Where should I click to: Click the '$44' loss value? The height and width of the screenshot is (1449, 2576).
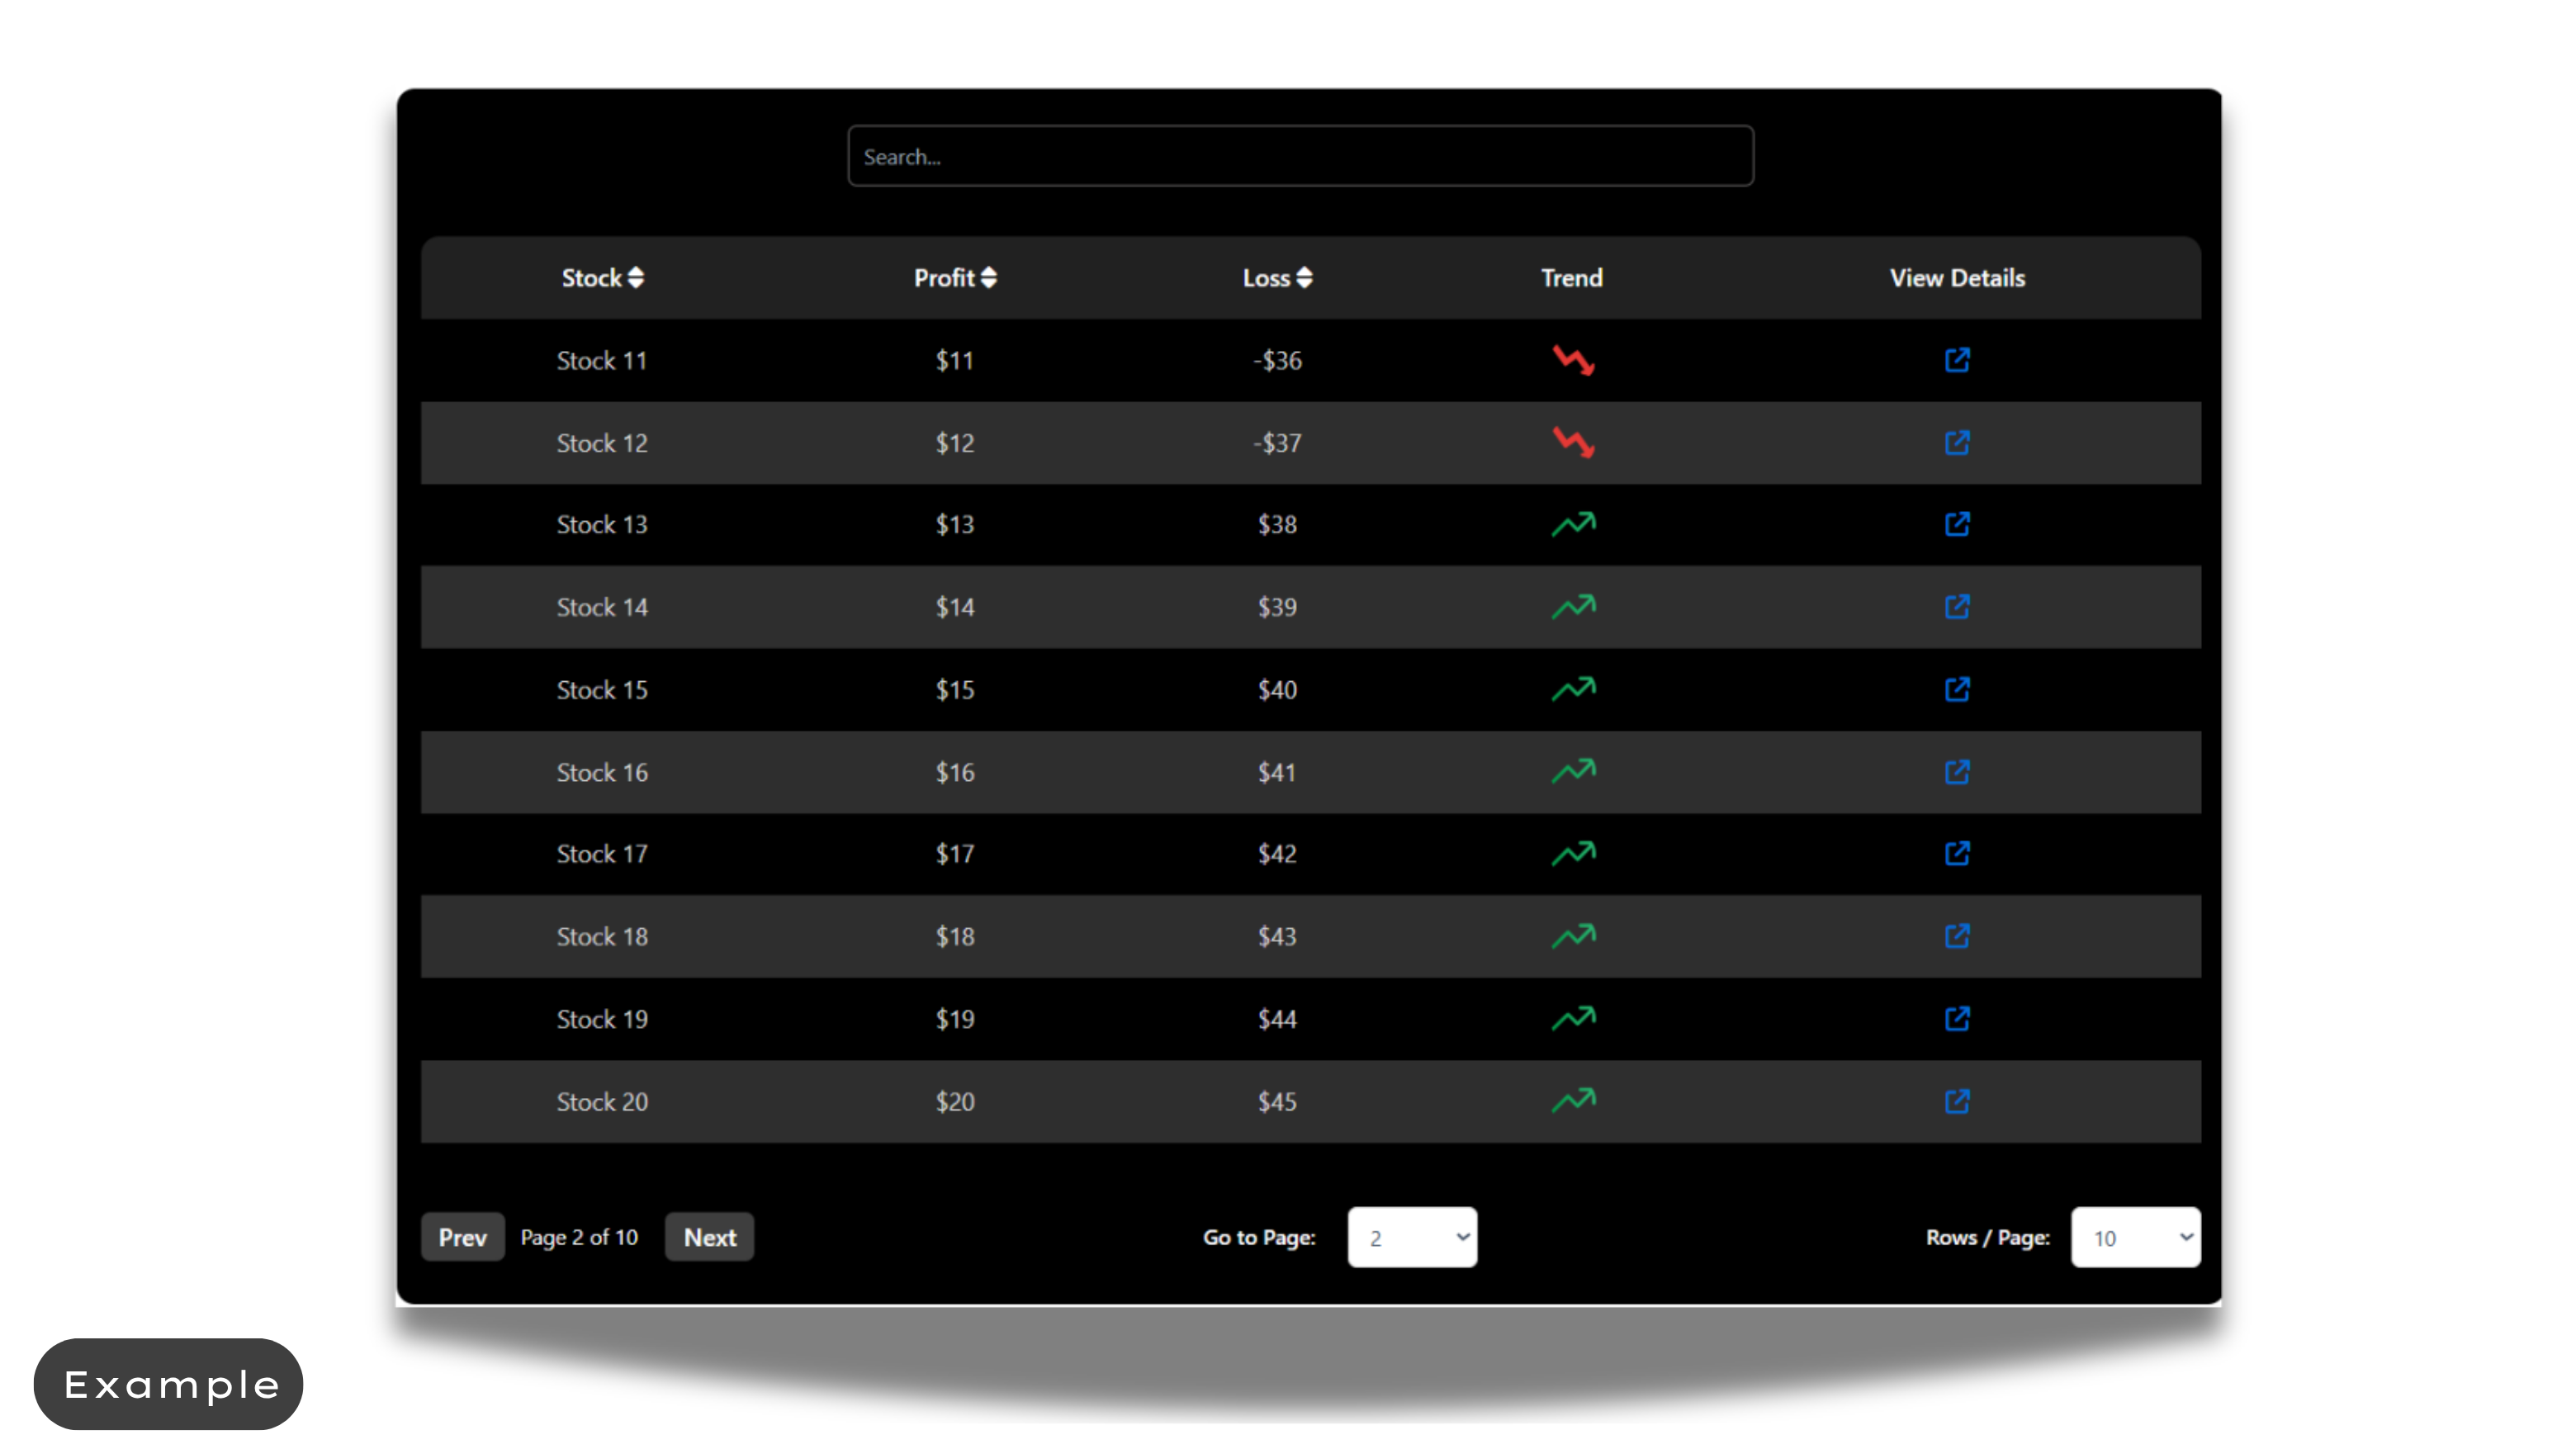pyautogui.click(x=1277, y=1018)
